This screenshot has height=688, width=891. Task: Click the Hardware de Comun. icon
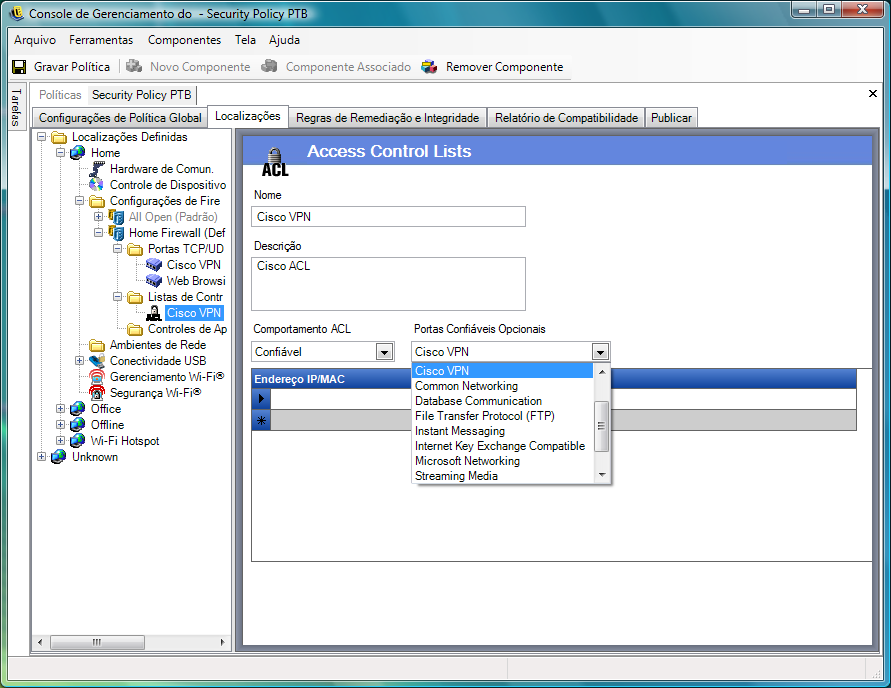(x=97, y=169)
